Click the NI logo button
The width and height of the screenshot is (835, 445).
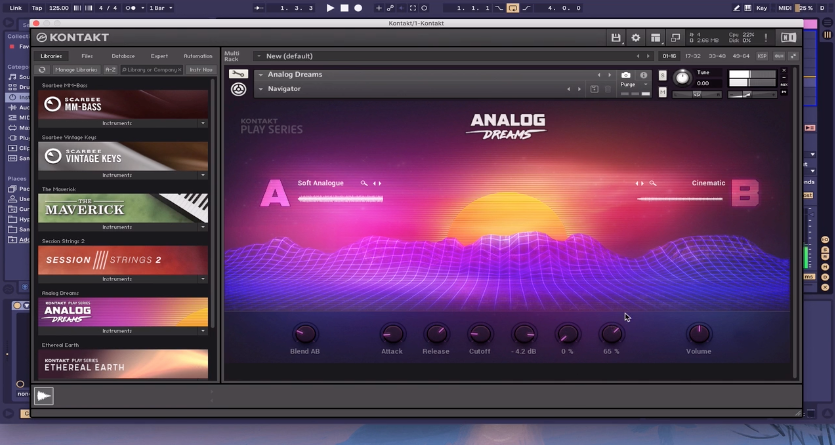click(x=788, y=38)
